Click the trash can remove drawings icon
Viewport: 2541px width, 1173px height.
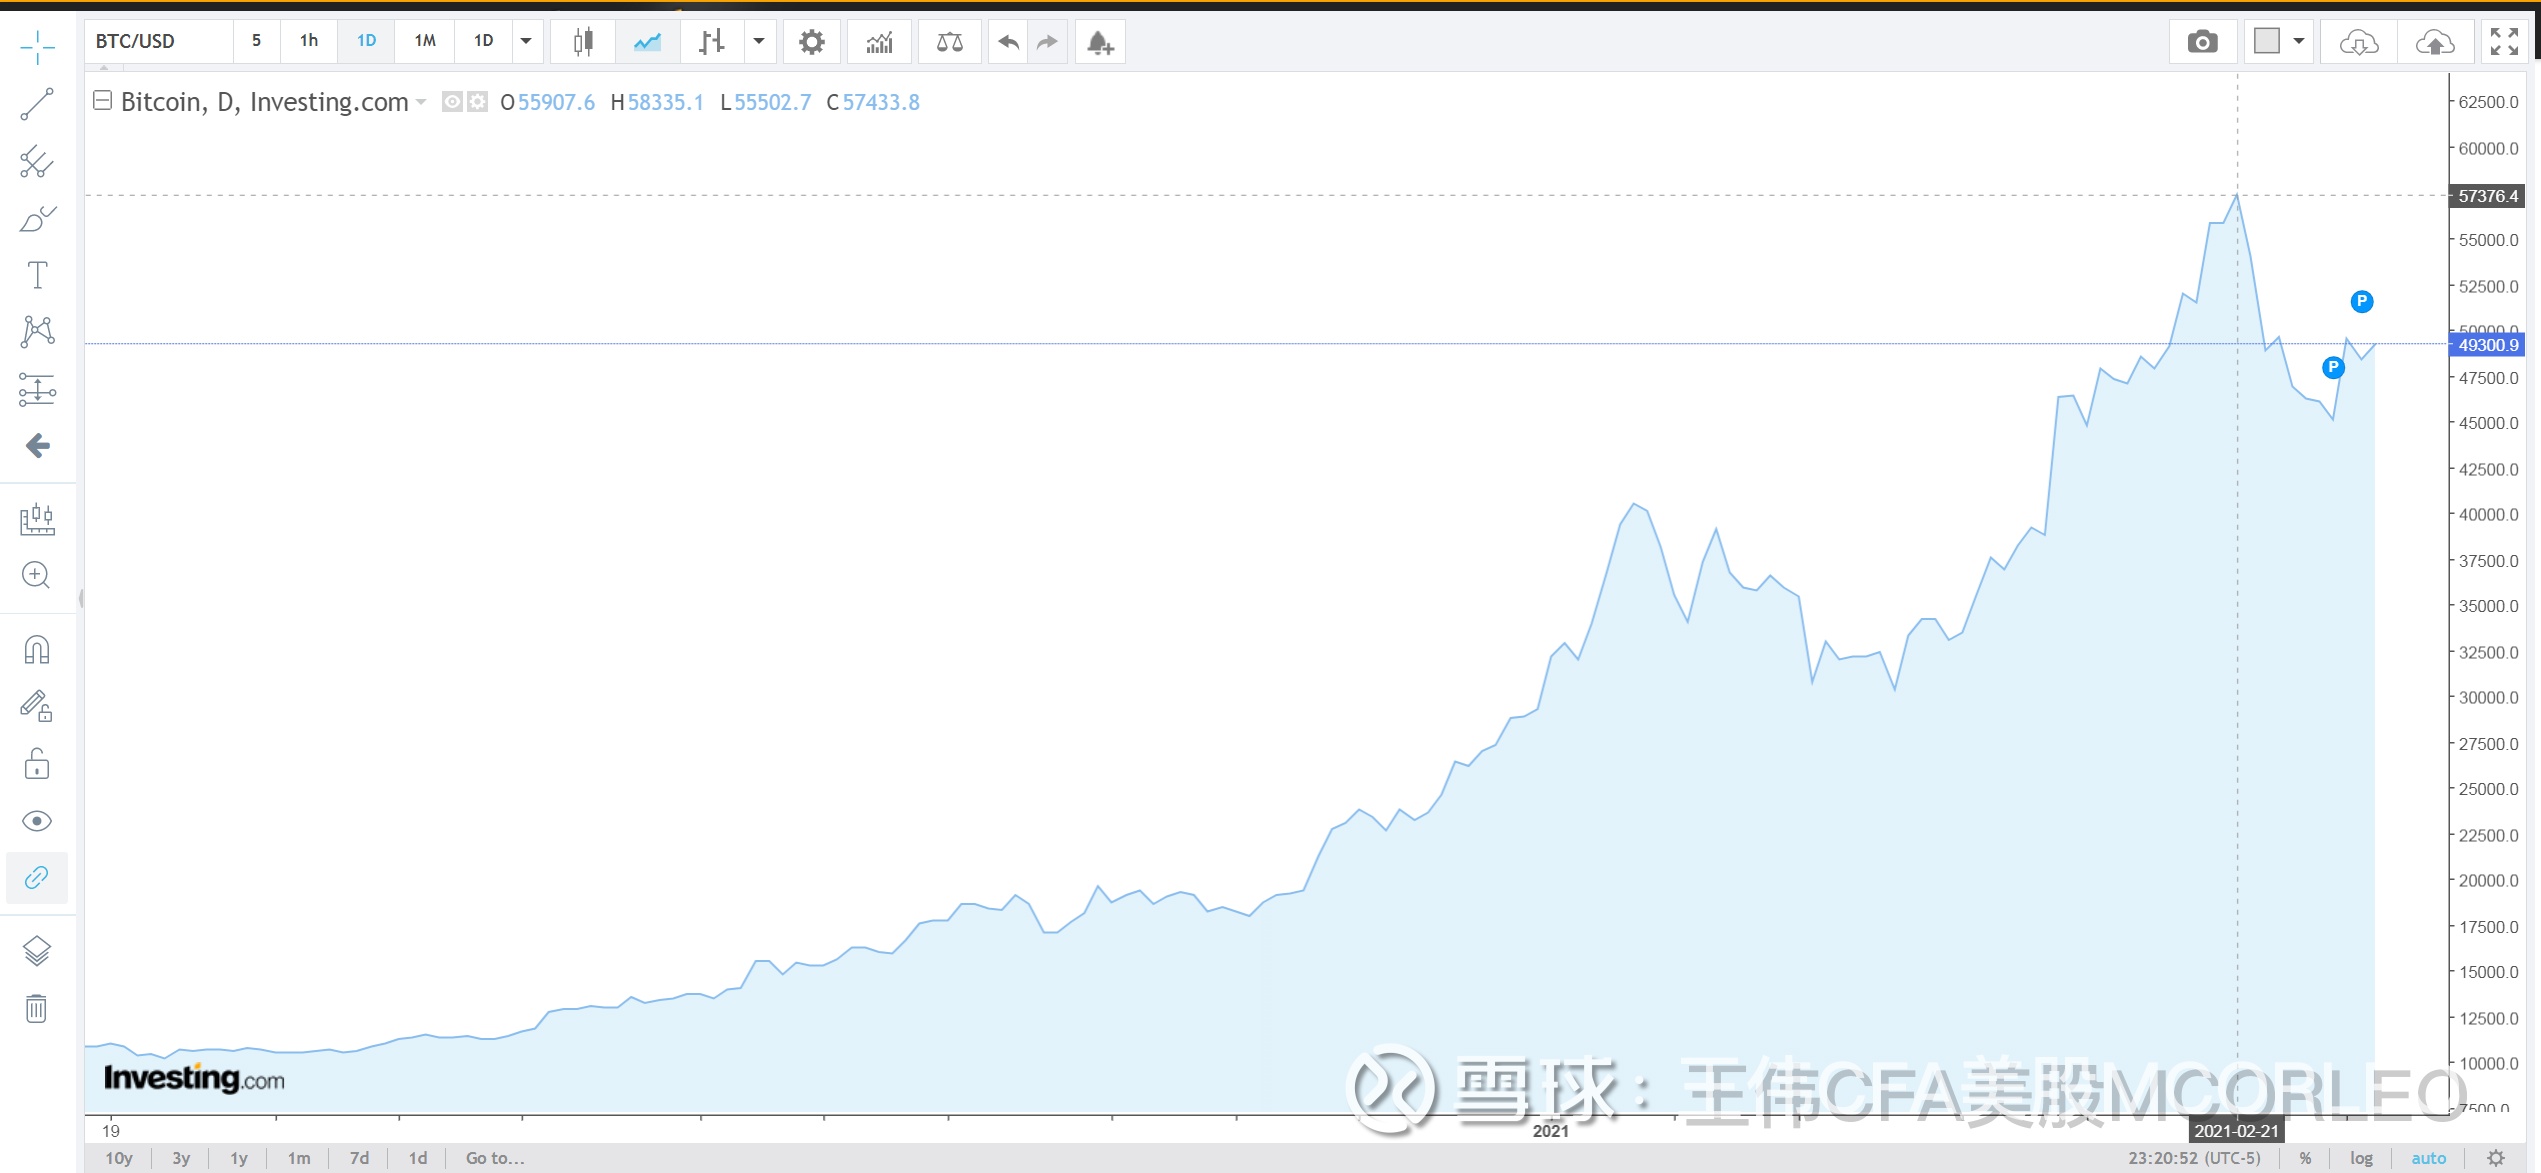(x=36, y=1008)
